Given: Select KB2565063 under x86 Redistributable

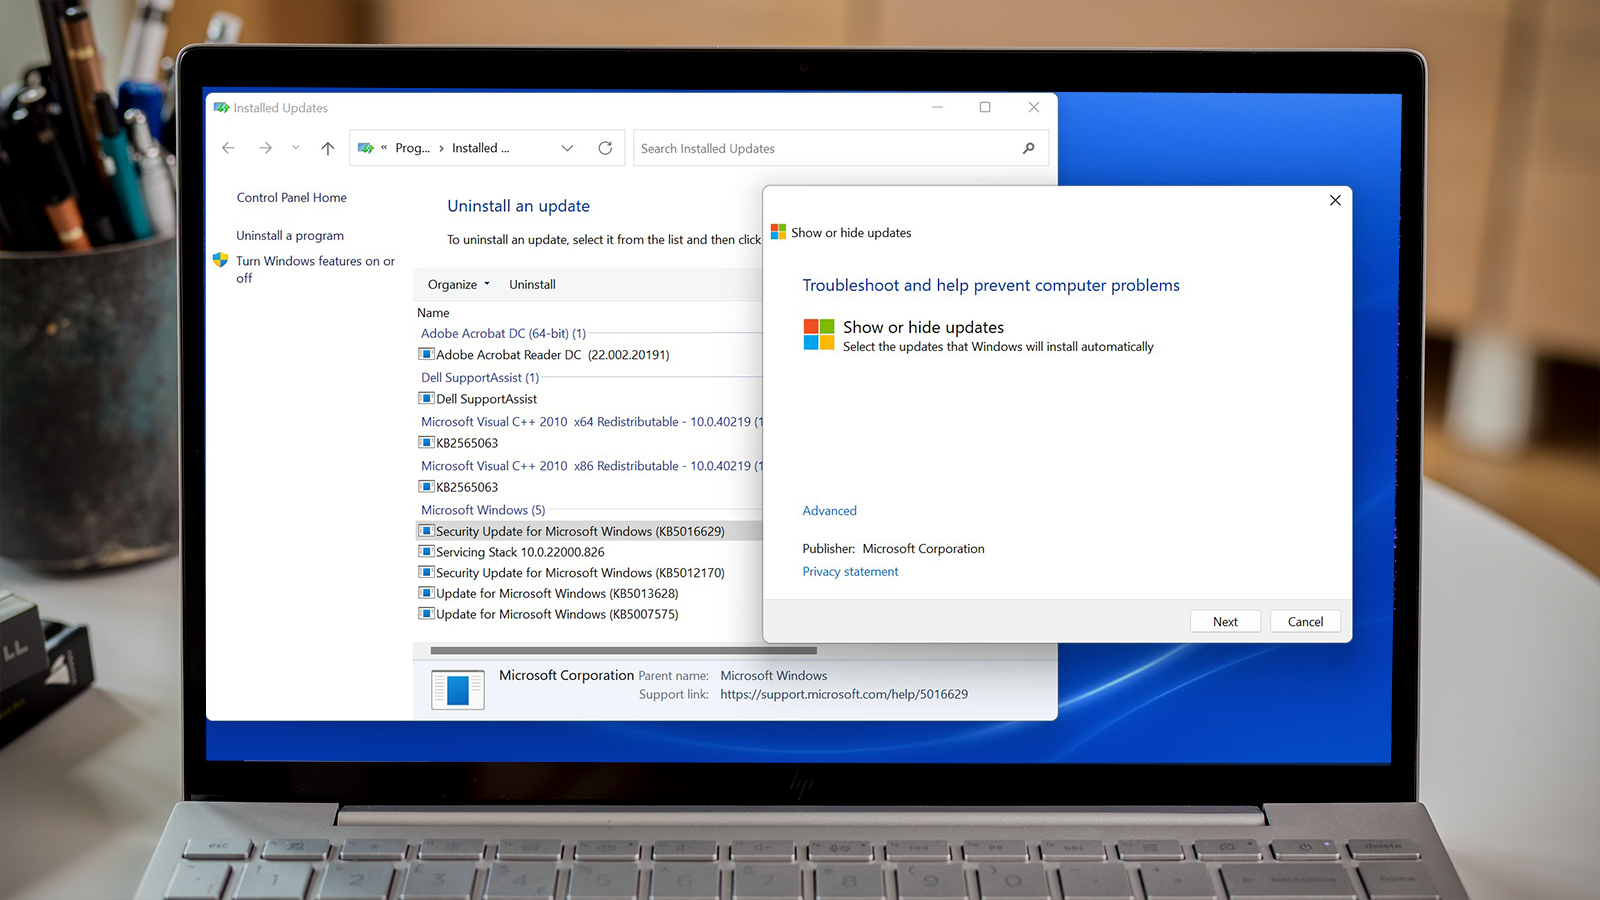Looking at the screenshot, I should click(x=467, y=487).
